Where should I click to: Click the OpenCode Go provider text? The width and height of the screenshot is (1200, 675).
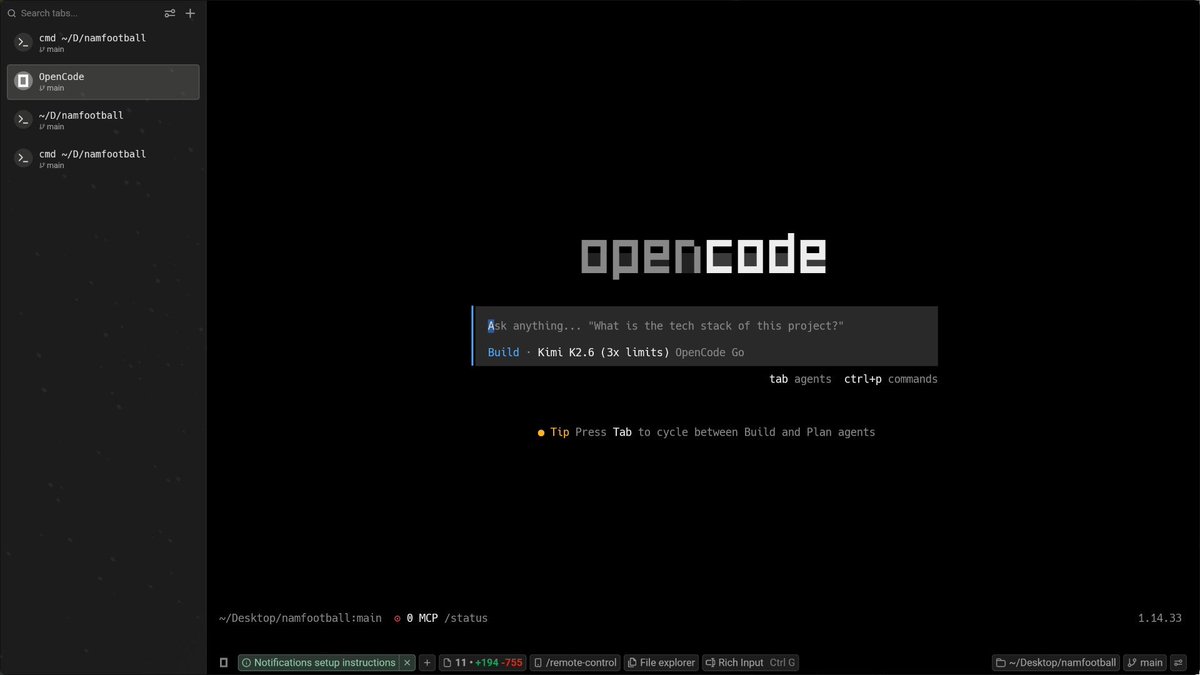(x=710, y=352)
